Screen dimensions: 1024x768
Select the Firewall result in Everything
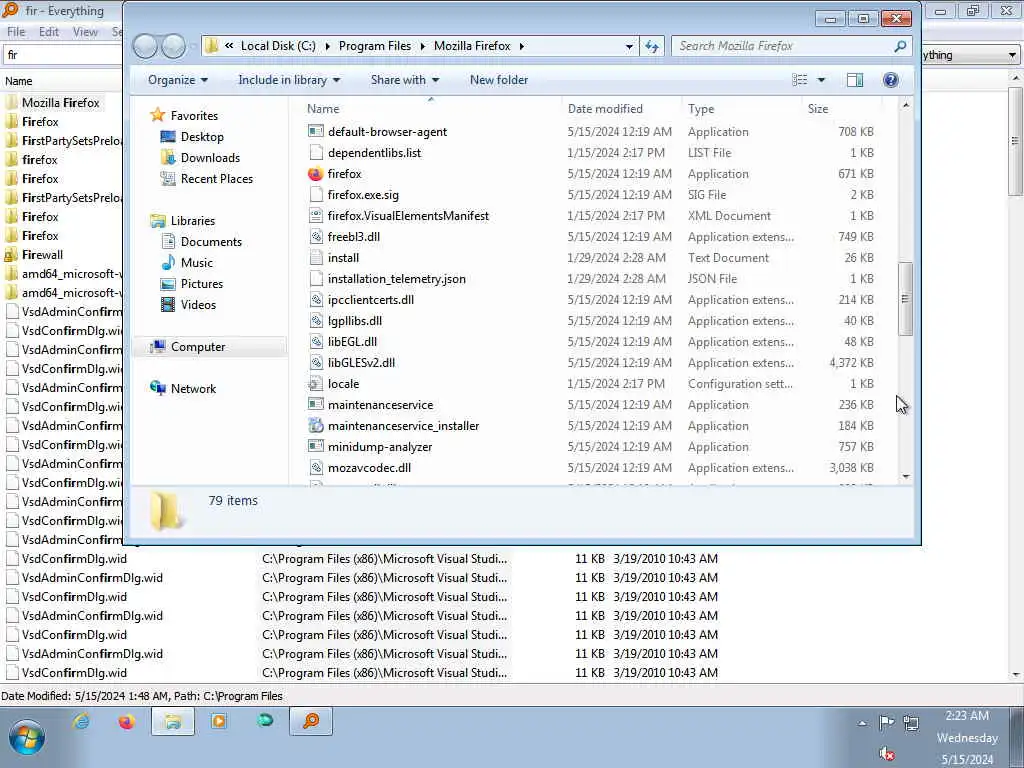pos(42,255)
